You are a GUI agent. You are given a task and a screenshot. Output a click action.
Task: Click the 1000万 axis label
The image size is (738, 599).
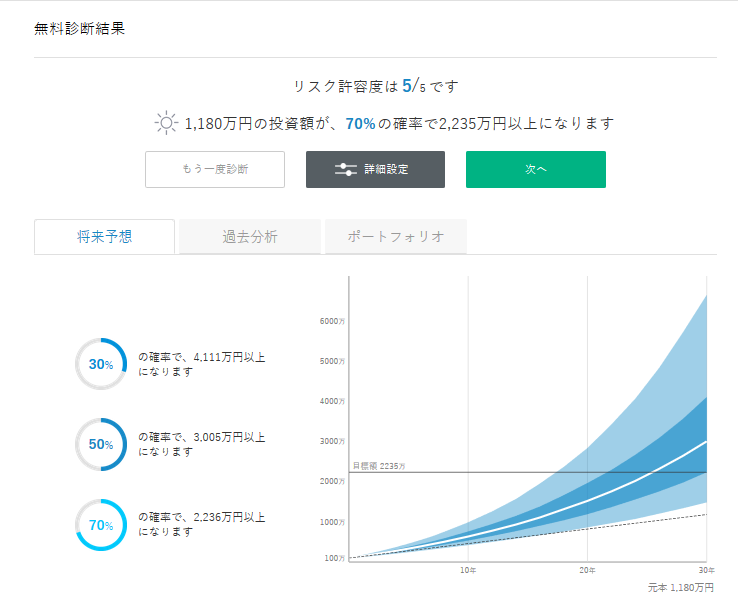[x=332, y=522]
